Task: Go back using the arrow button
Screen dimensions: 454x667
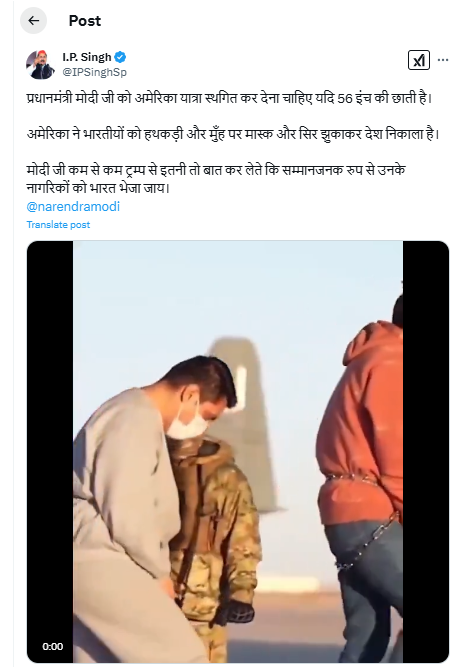Action: 33,20
